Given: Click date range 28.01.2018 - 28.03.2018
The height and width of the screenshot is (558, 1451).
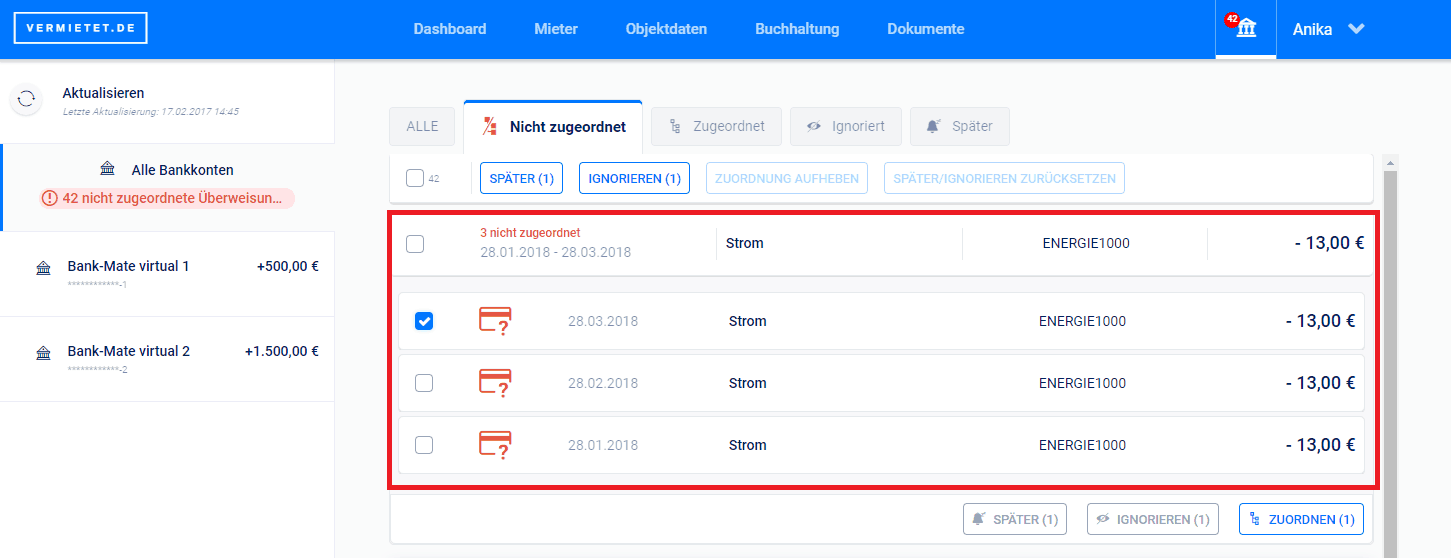Looking at the screenshot, I should [x=555, y=252].
